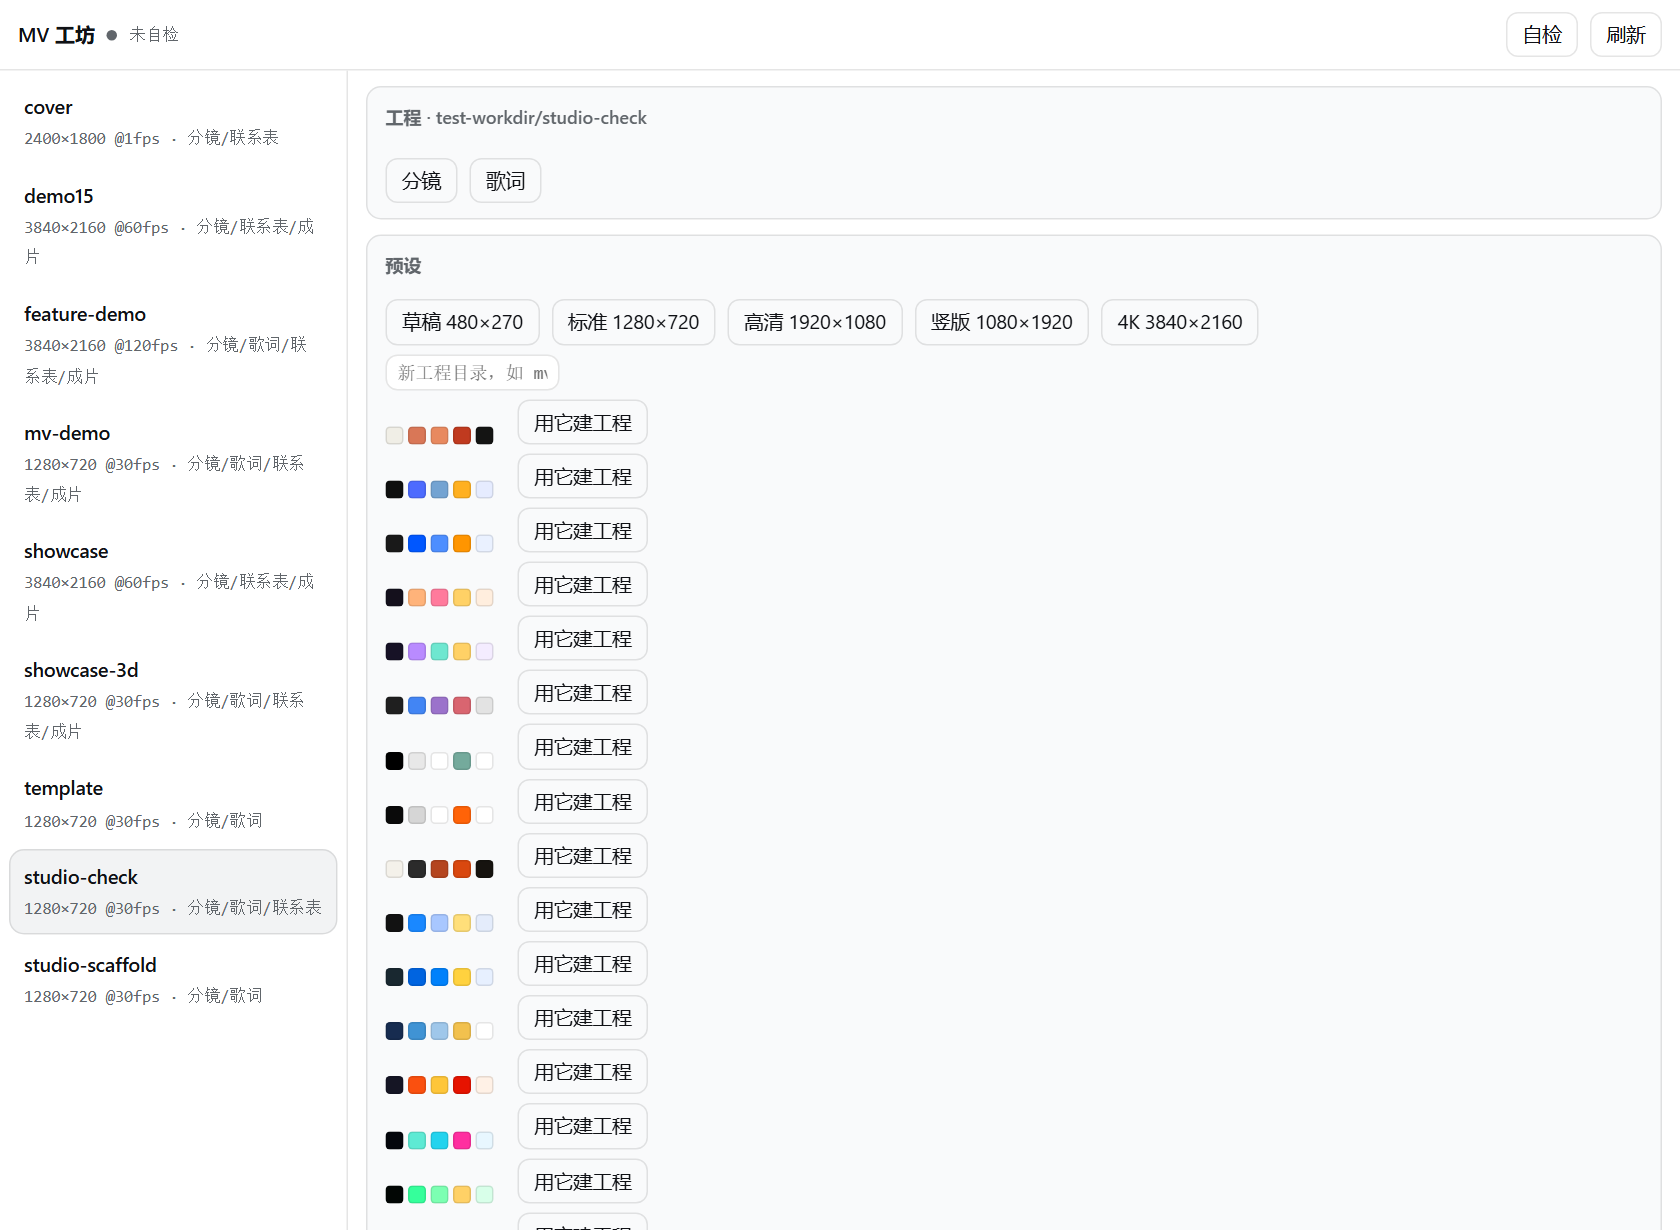Screen dimensions: 1680x1230
Task: Click the 自检 button in the header
Action: [x=1541, y=35]
